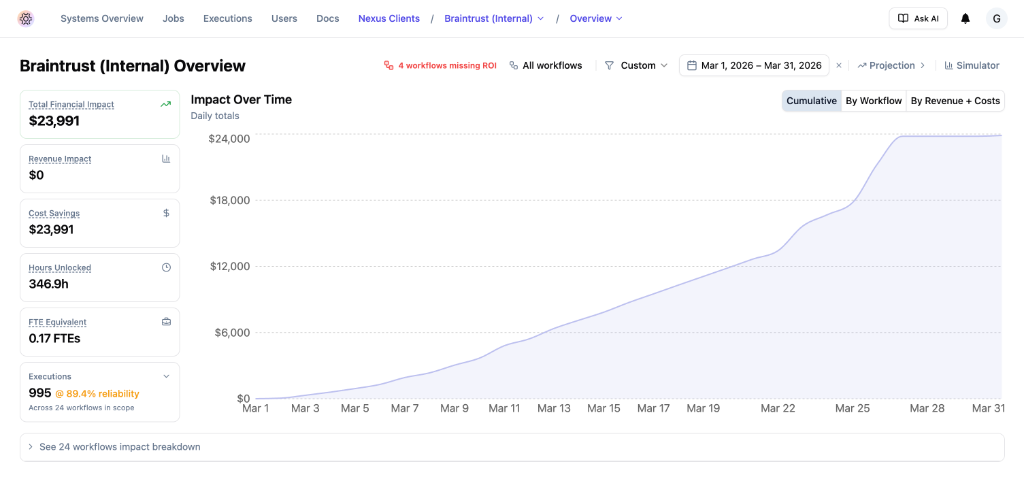Click the Projection trend line icon
The image size is (1024, 482).
point(862,65)
